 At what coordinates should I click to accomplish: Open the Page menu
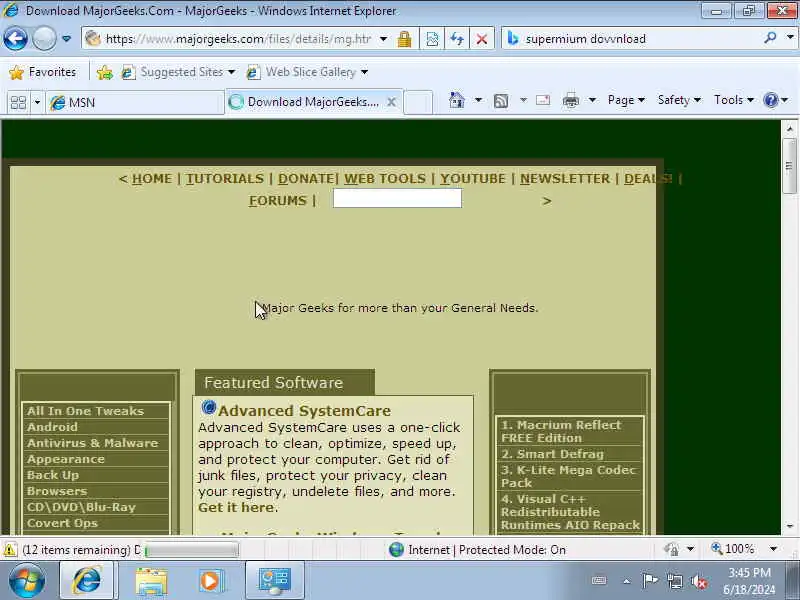click(626, 100)
